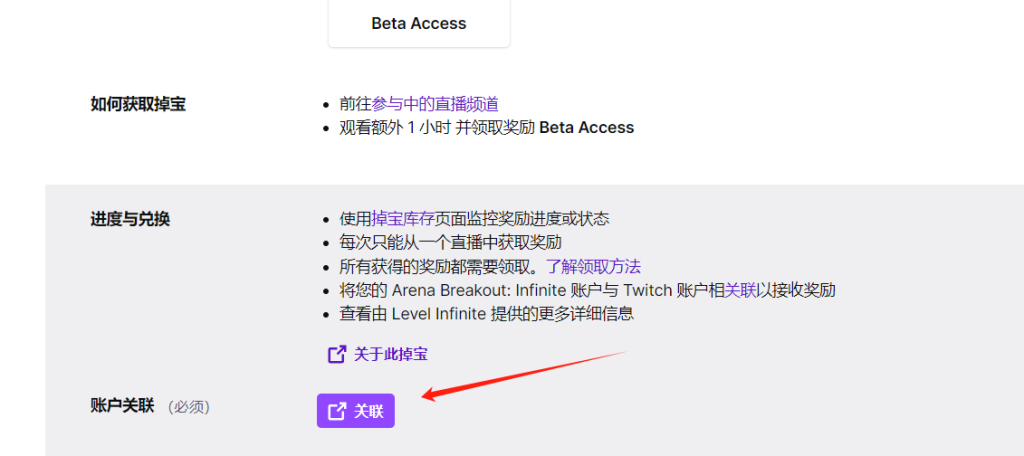The image size is (1024, 456).
Task: Click the red arrow annotation
Action: coord(524,374)
